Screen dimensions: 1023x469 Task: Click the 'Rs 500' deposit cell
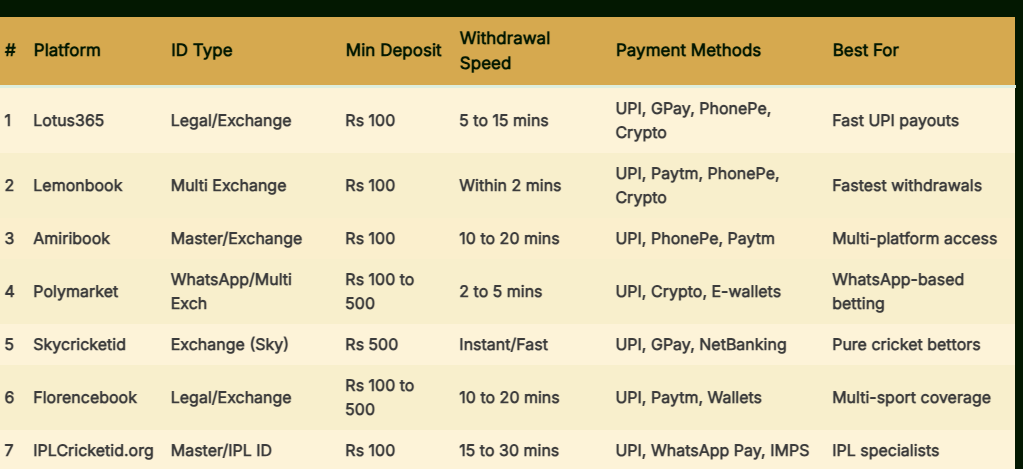tap(371, 344)
